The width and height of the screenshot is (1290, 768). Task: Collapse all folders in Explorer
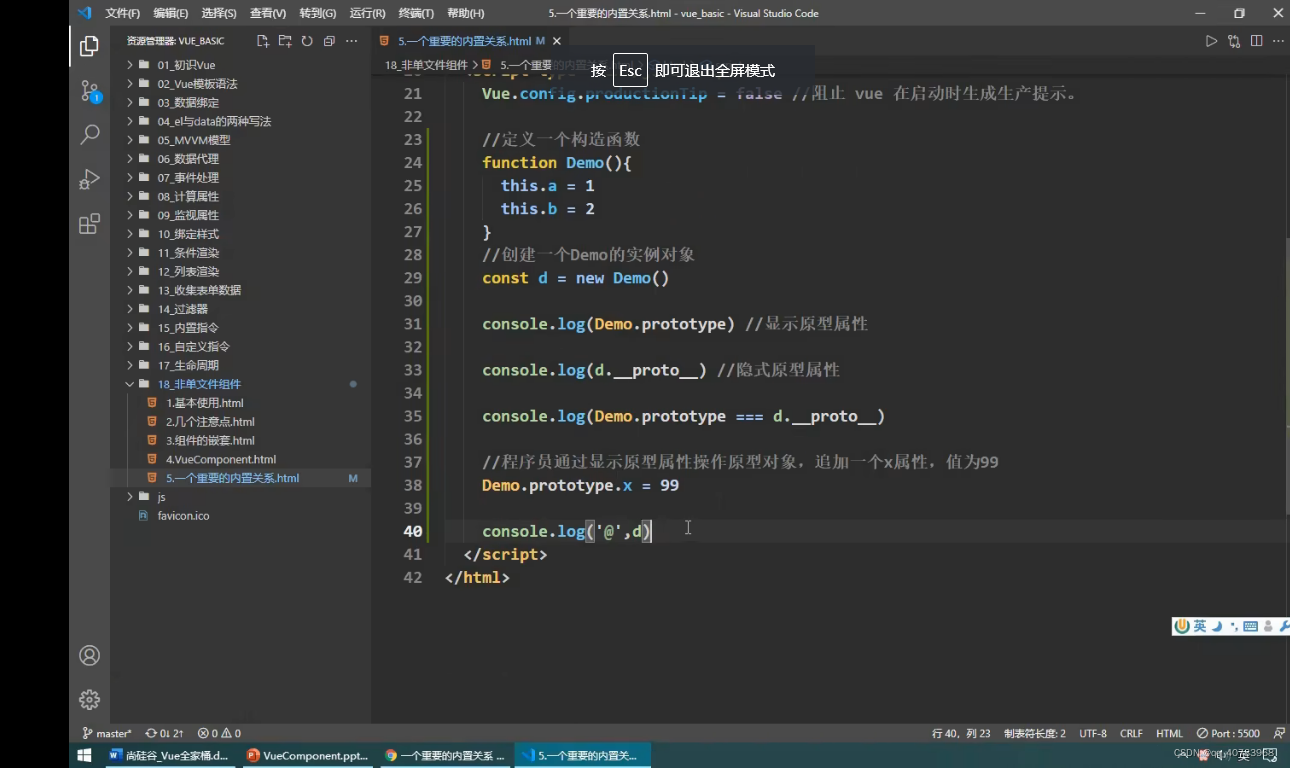329,41
